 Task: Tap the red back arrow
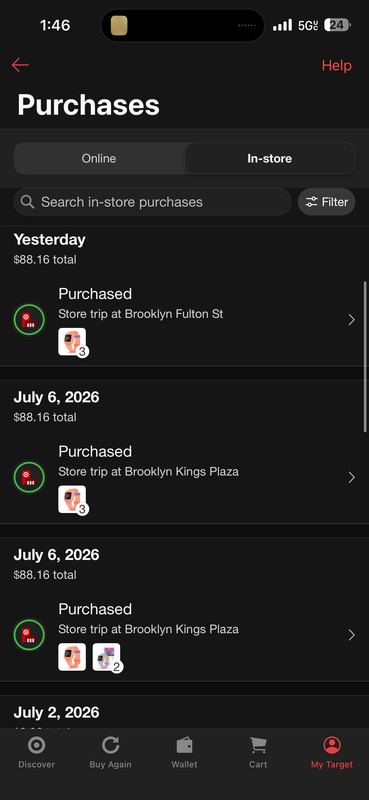20,65
